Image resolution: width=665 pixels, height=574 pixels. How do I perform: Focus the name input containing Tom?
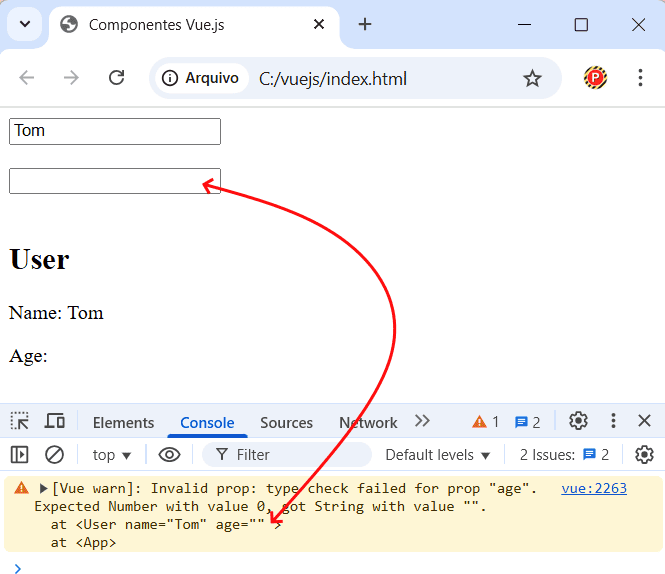[x=115, y=132]
